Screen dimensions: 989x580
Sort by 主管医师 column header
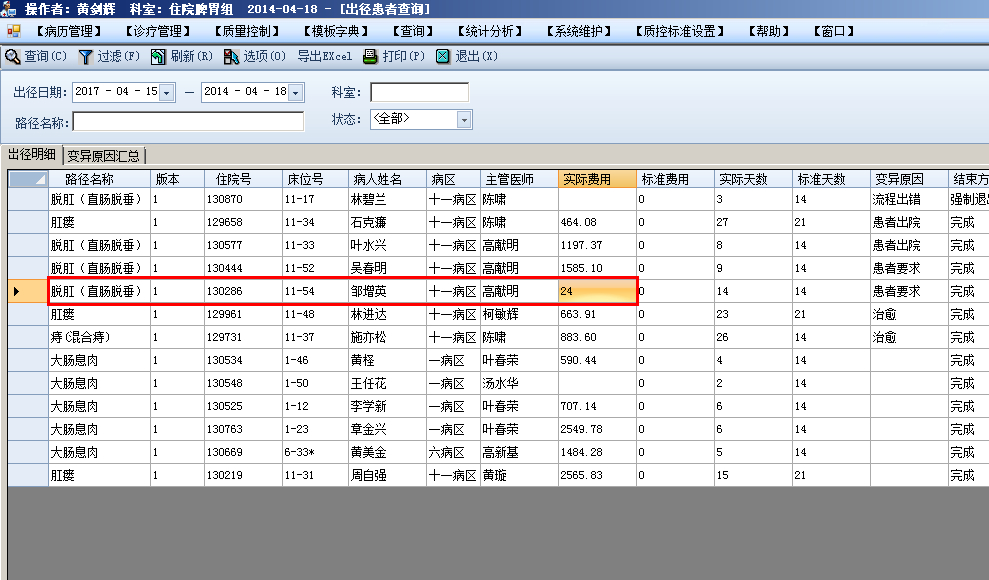click(x=518, y=179)
